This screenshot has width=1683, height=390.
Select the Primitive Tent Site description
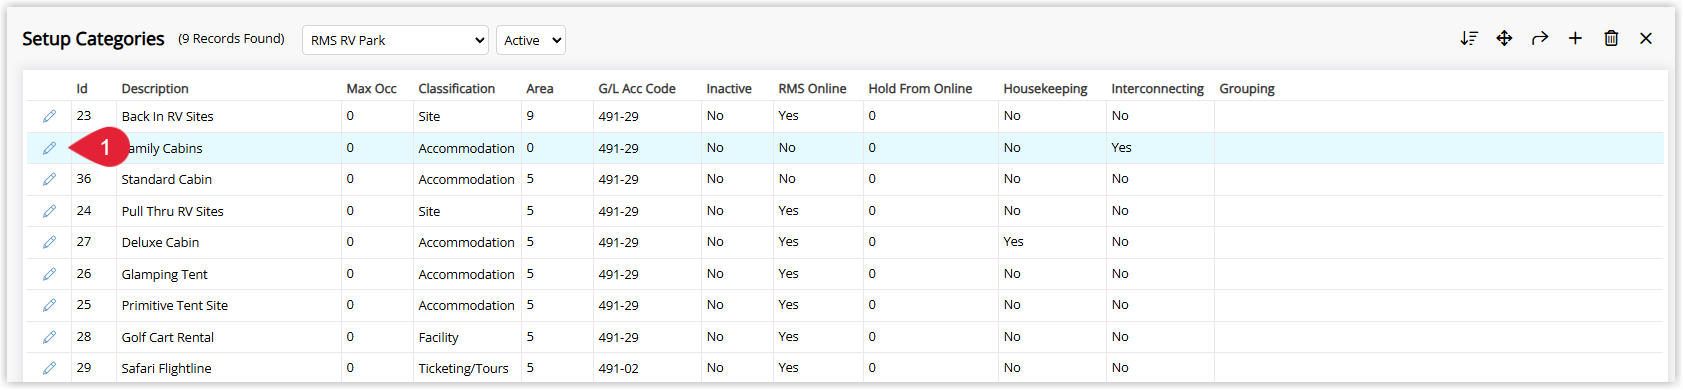[174, 305]
